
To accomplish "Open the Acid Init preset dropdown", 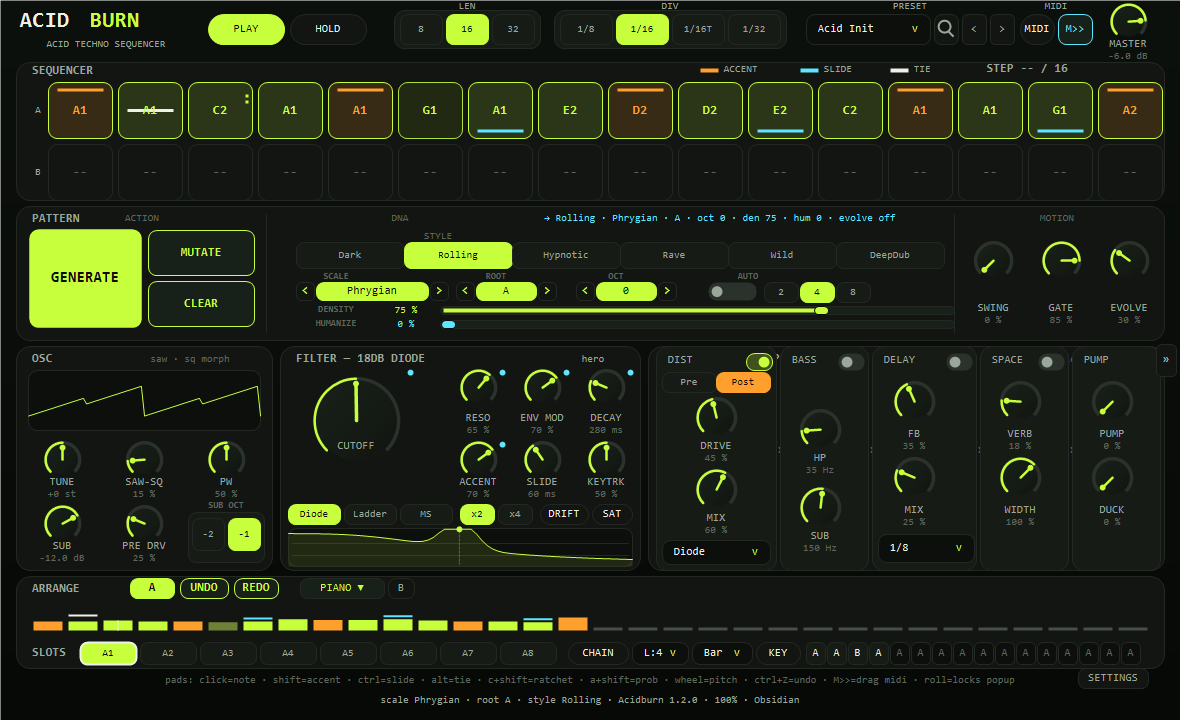I will [868, 29].
